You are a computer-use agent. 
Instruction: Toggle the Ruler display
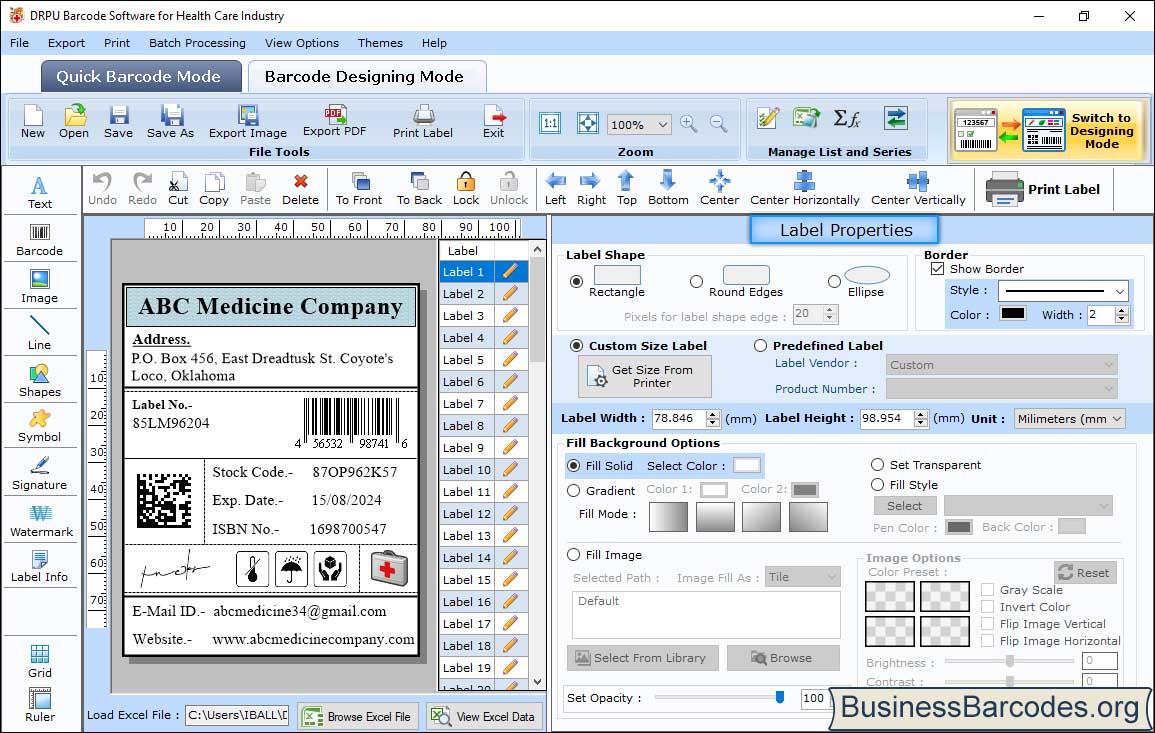(40, 706)
